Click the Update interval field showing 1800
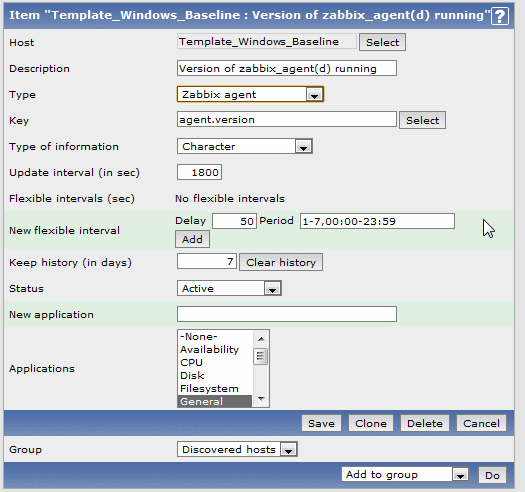 199,172
